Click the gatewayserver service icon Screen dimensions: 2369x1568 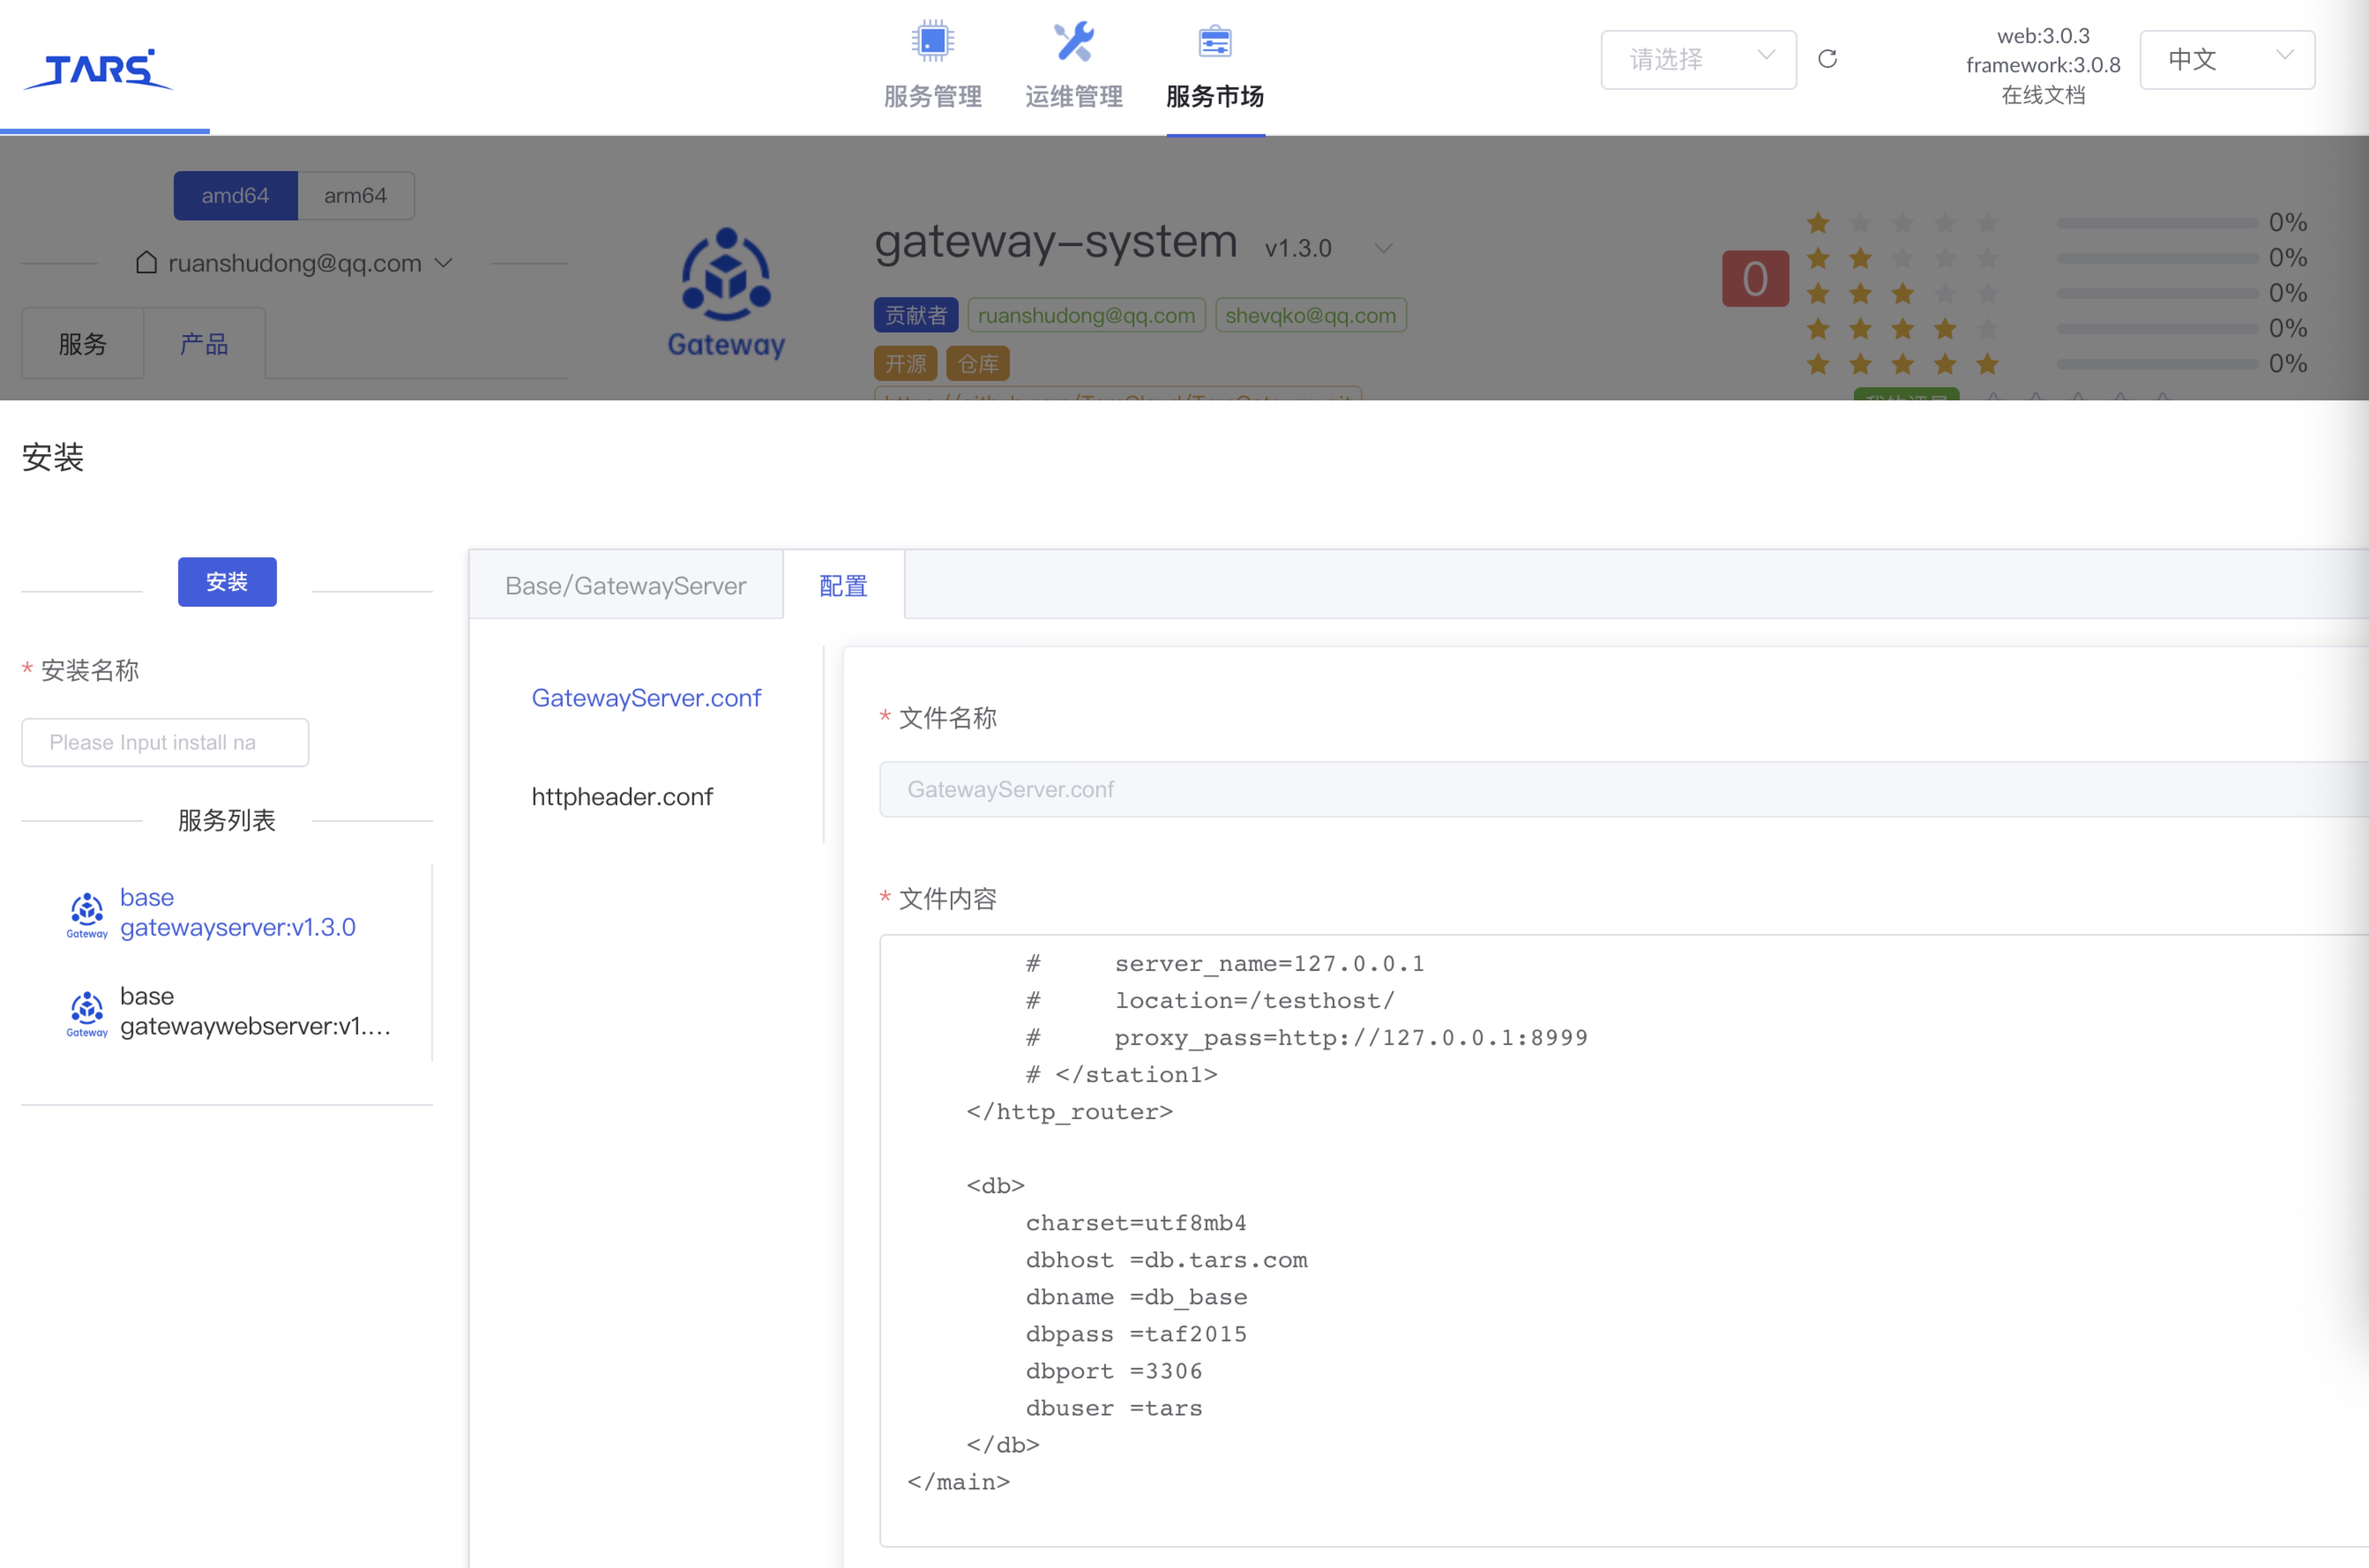[x=87, y=913]
